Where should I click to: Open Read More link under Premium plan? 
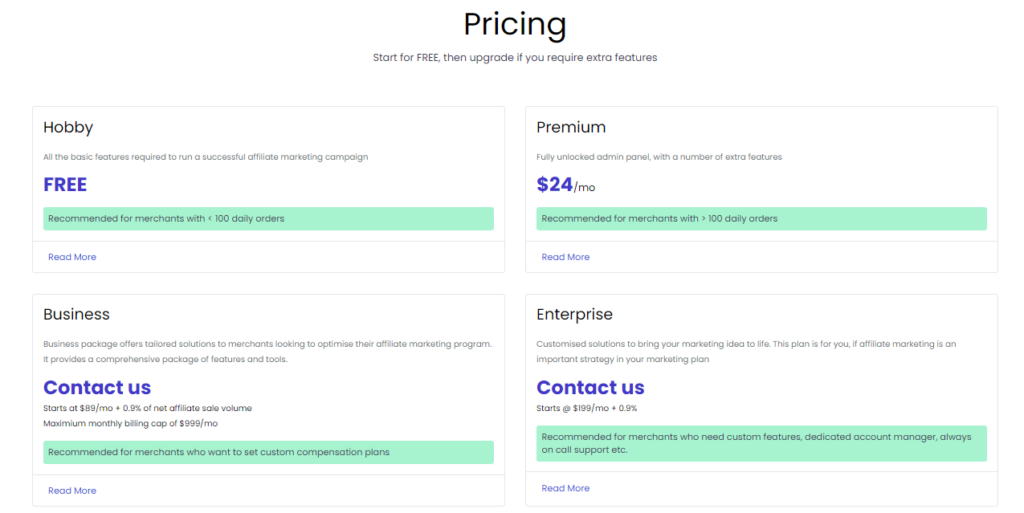pos(566,257)
